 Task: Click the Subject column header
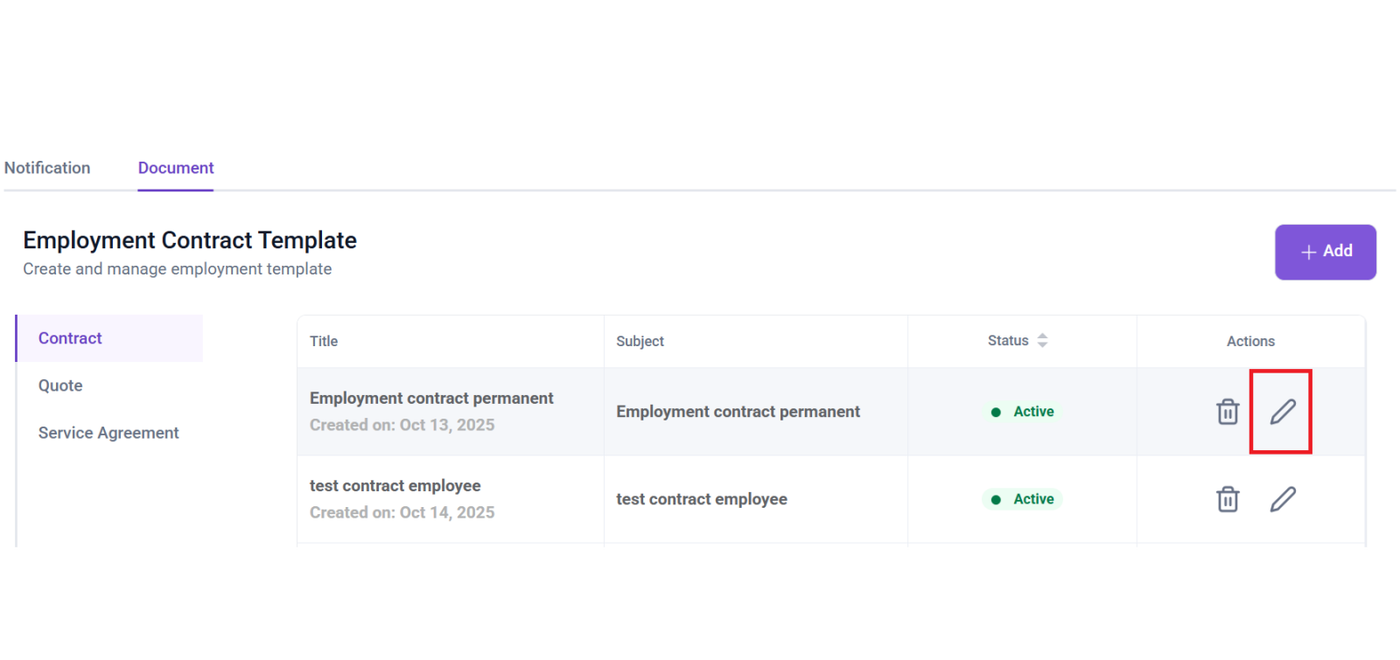640,341
